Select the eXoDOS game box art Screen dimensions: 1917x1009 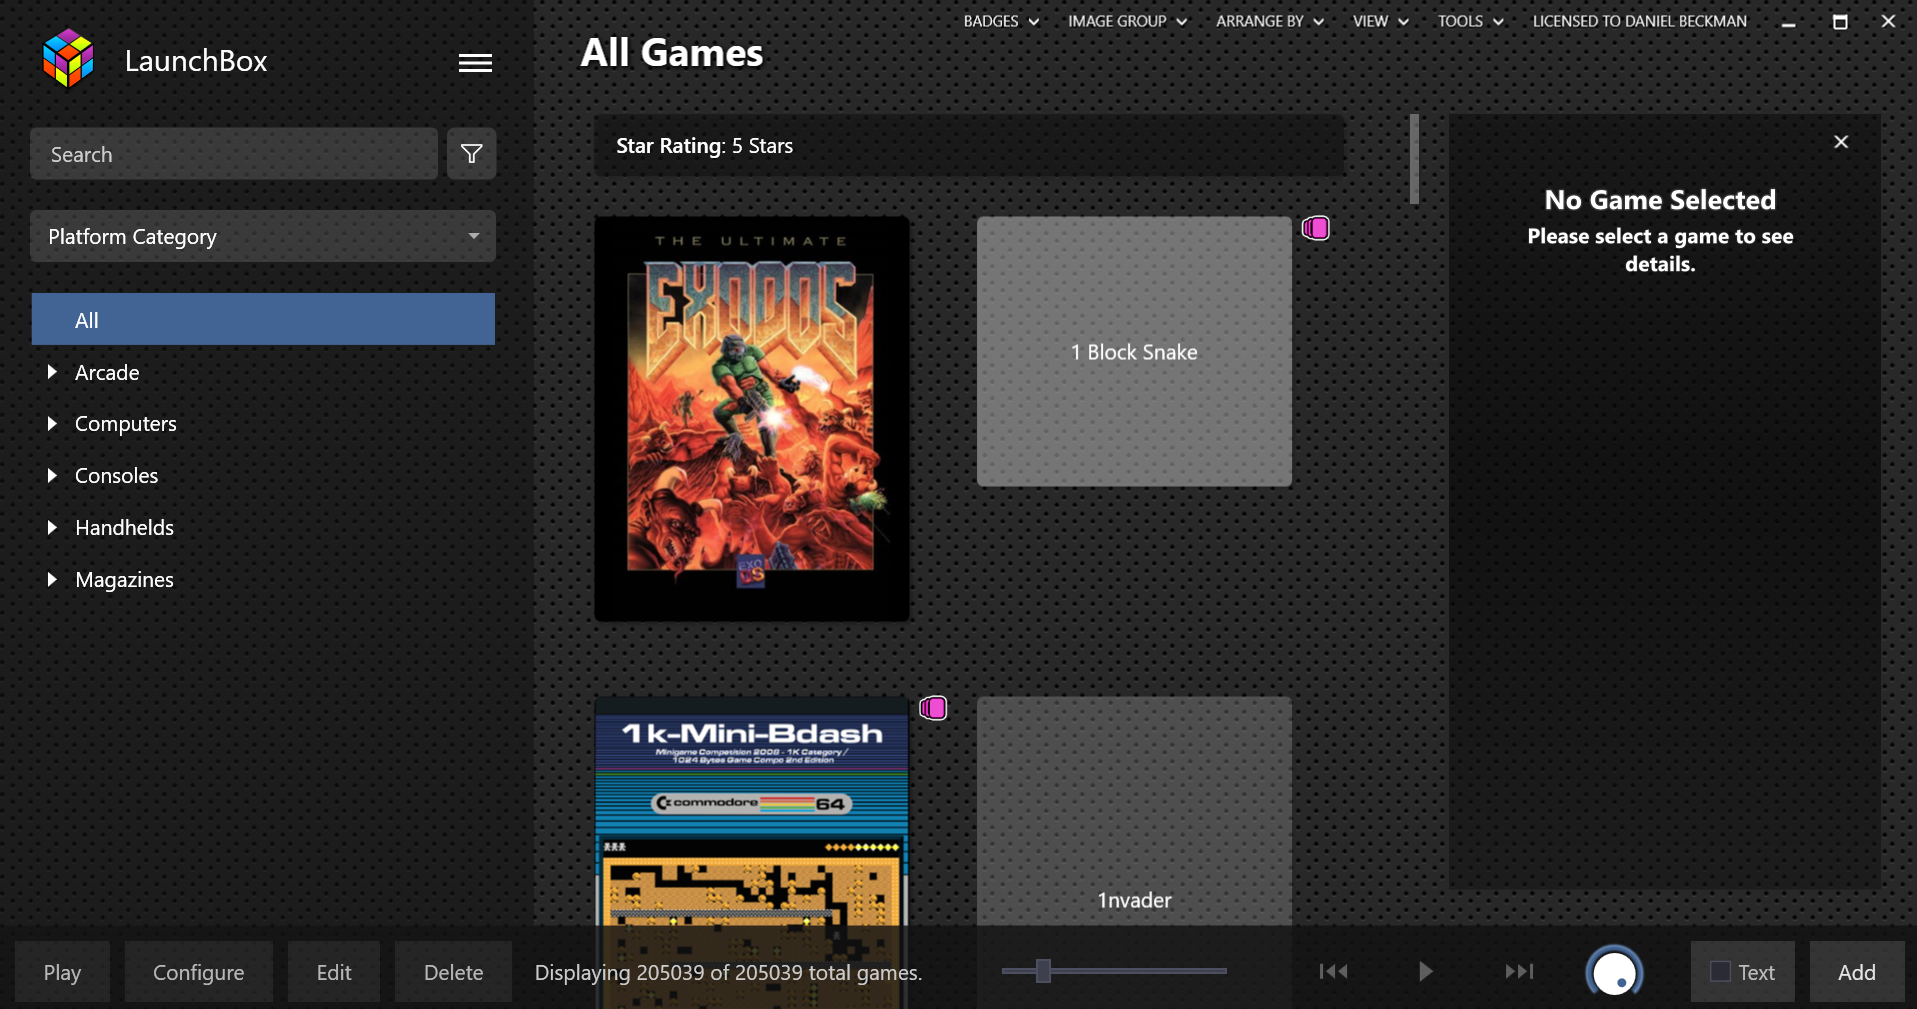(752, 419)
